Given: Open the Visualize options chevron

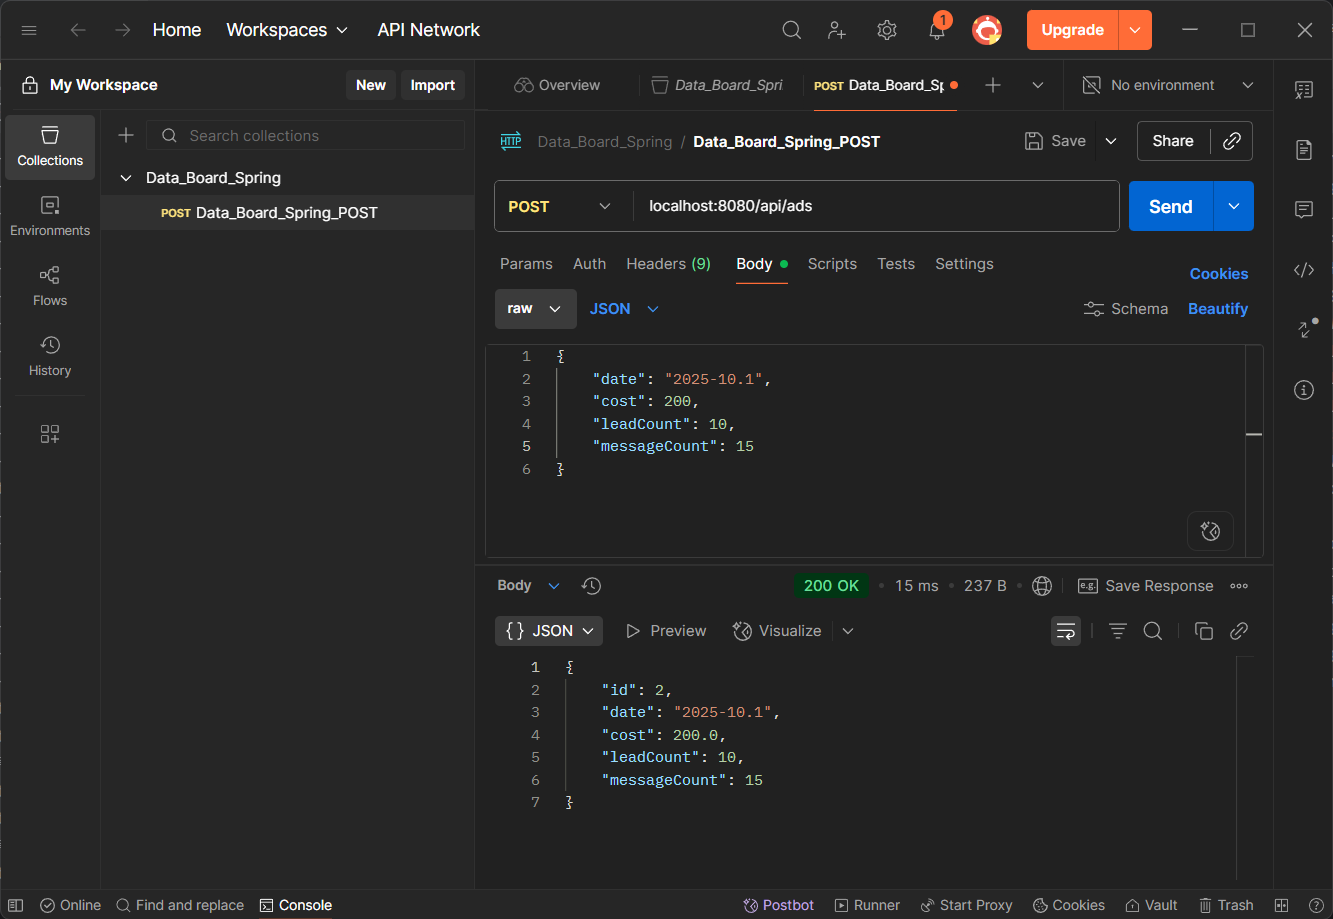Looking at the screenshot, I should tap(848, 631).
